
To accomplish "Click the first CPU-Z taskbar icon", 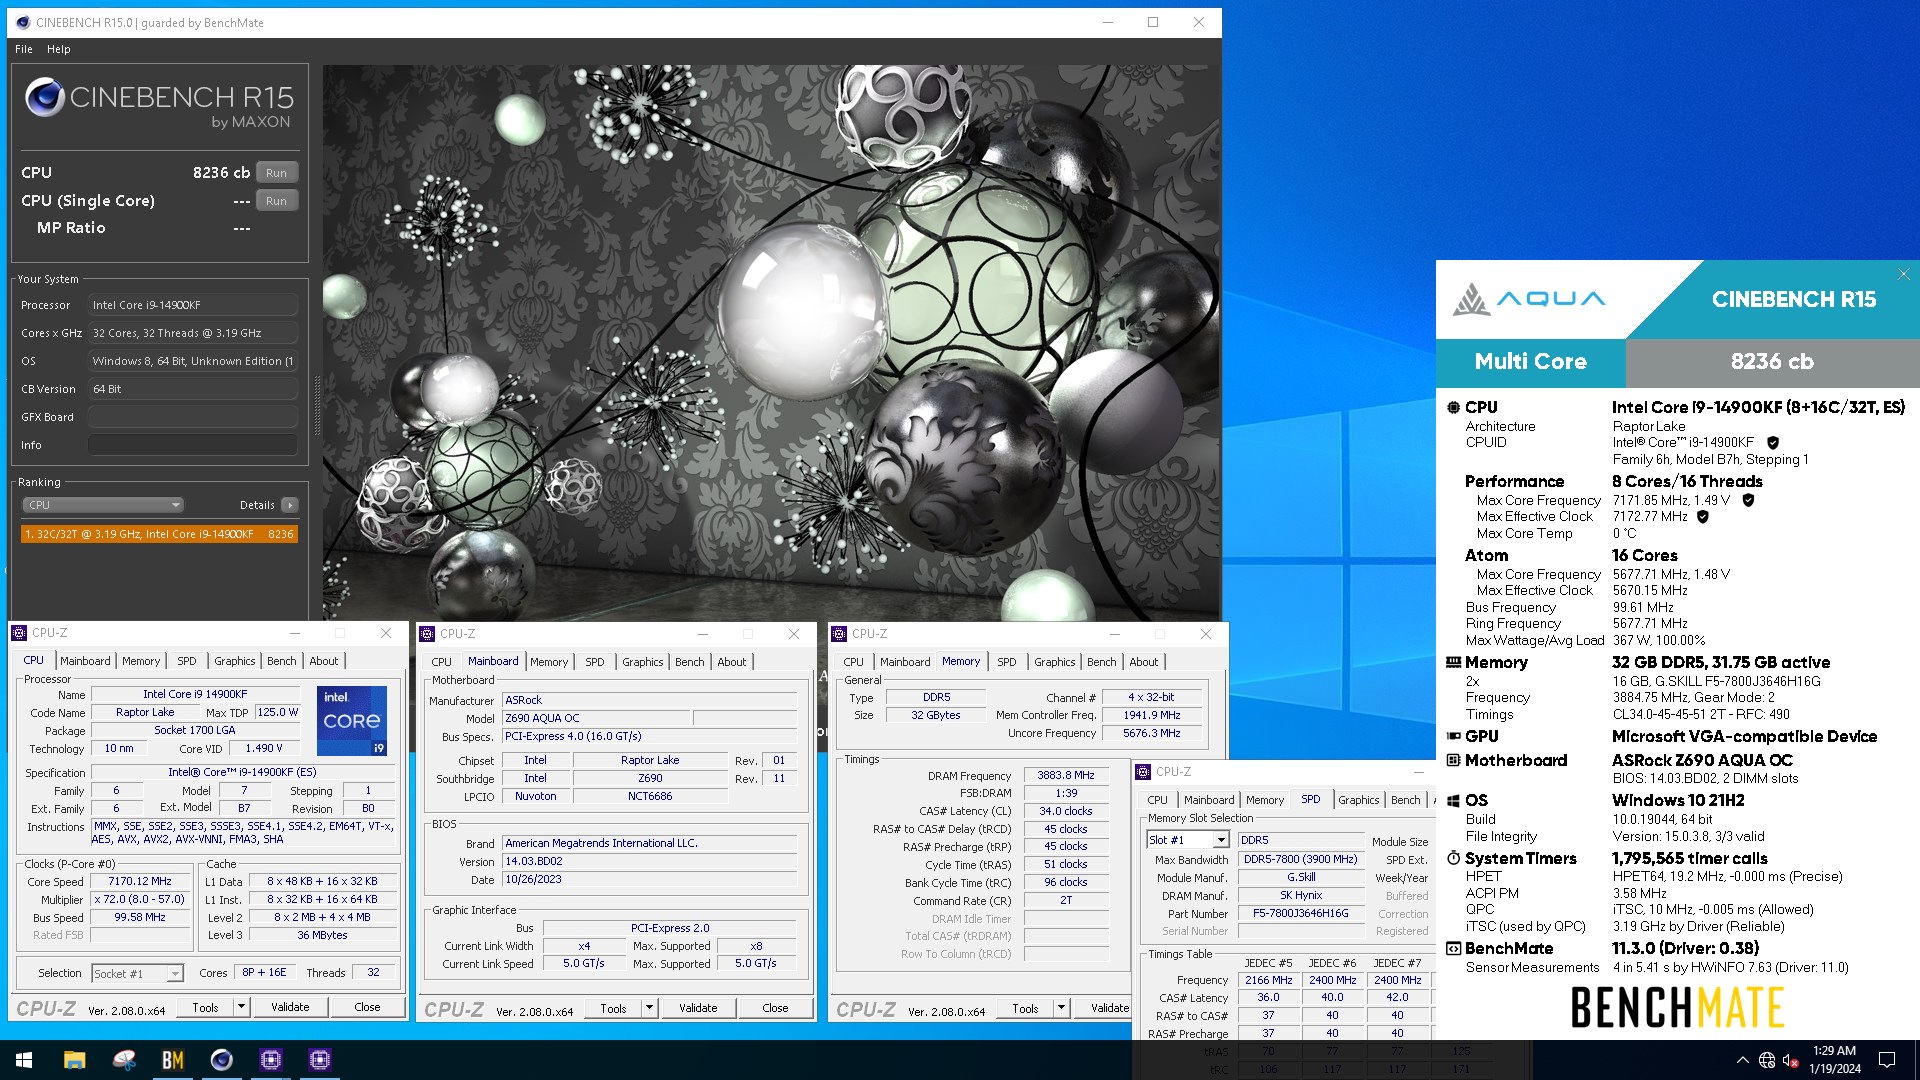I will pos(271,1060).
